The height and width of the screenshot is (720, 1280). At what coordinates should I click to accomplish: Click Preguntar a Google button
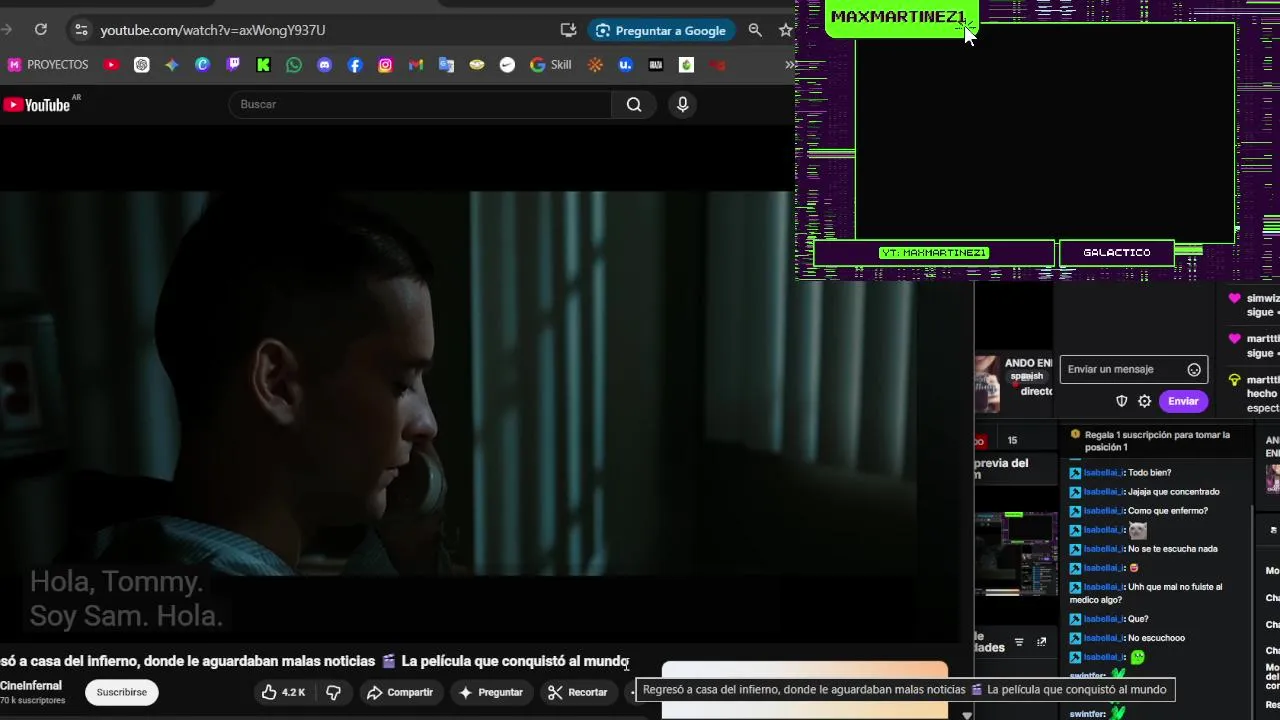(x=660, y=30)
